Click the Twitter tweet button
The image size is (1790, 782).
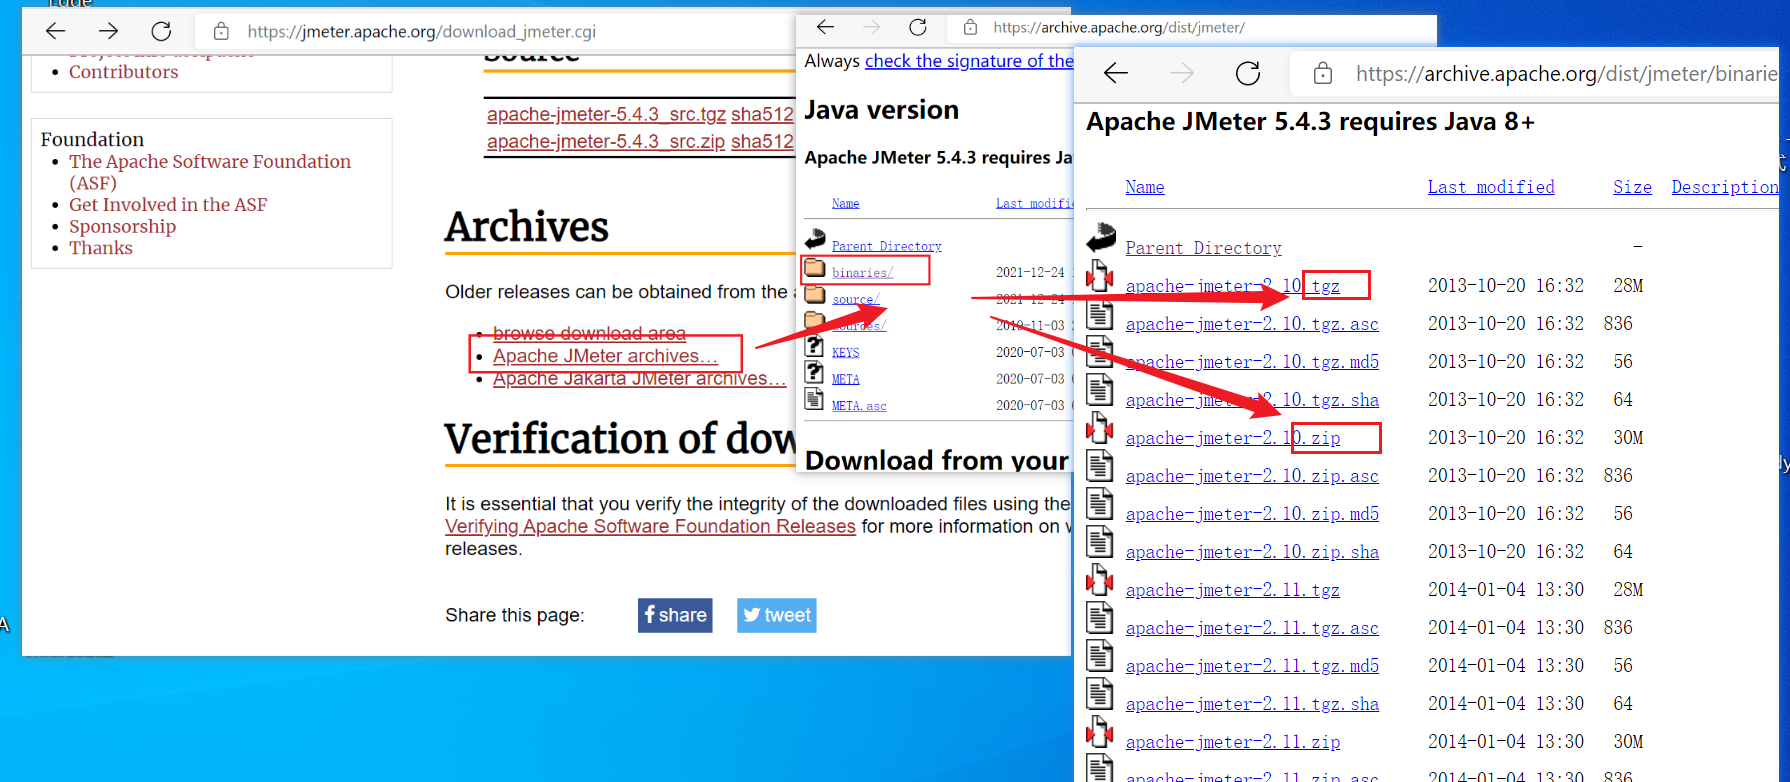click(777, 615)
